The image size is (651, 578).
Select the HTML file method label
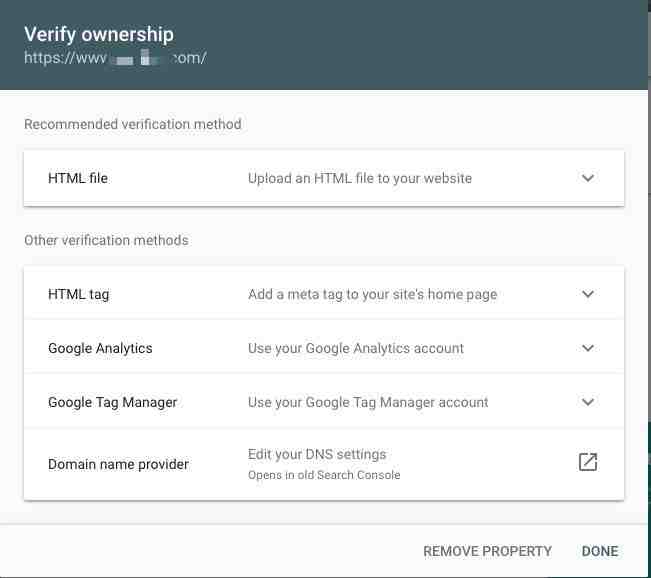(x=78, y=178)
